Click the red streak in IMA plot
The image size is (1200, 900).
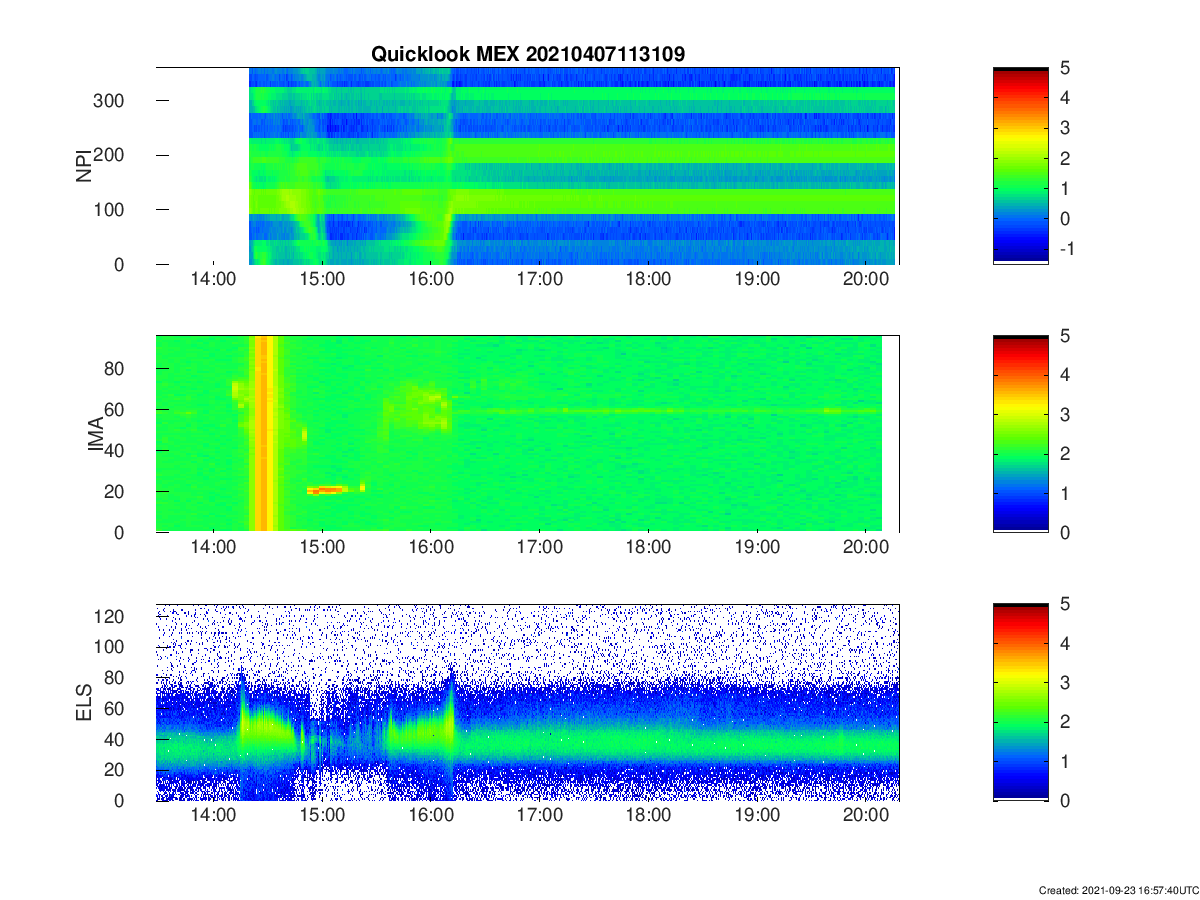tap(326, 489)
